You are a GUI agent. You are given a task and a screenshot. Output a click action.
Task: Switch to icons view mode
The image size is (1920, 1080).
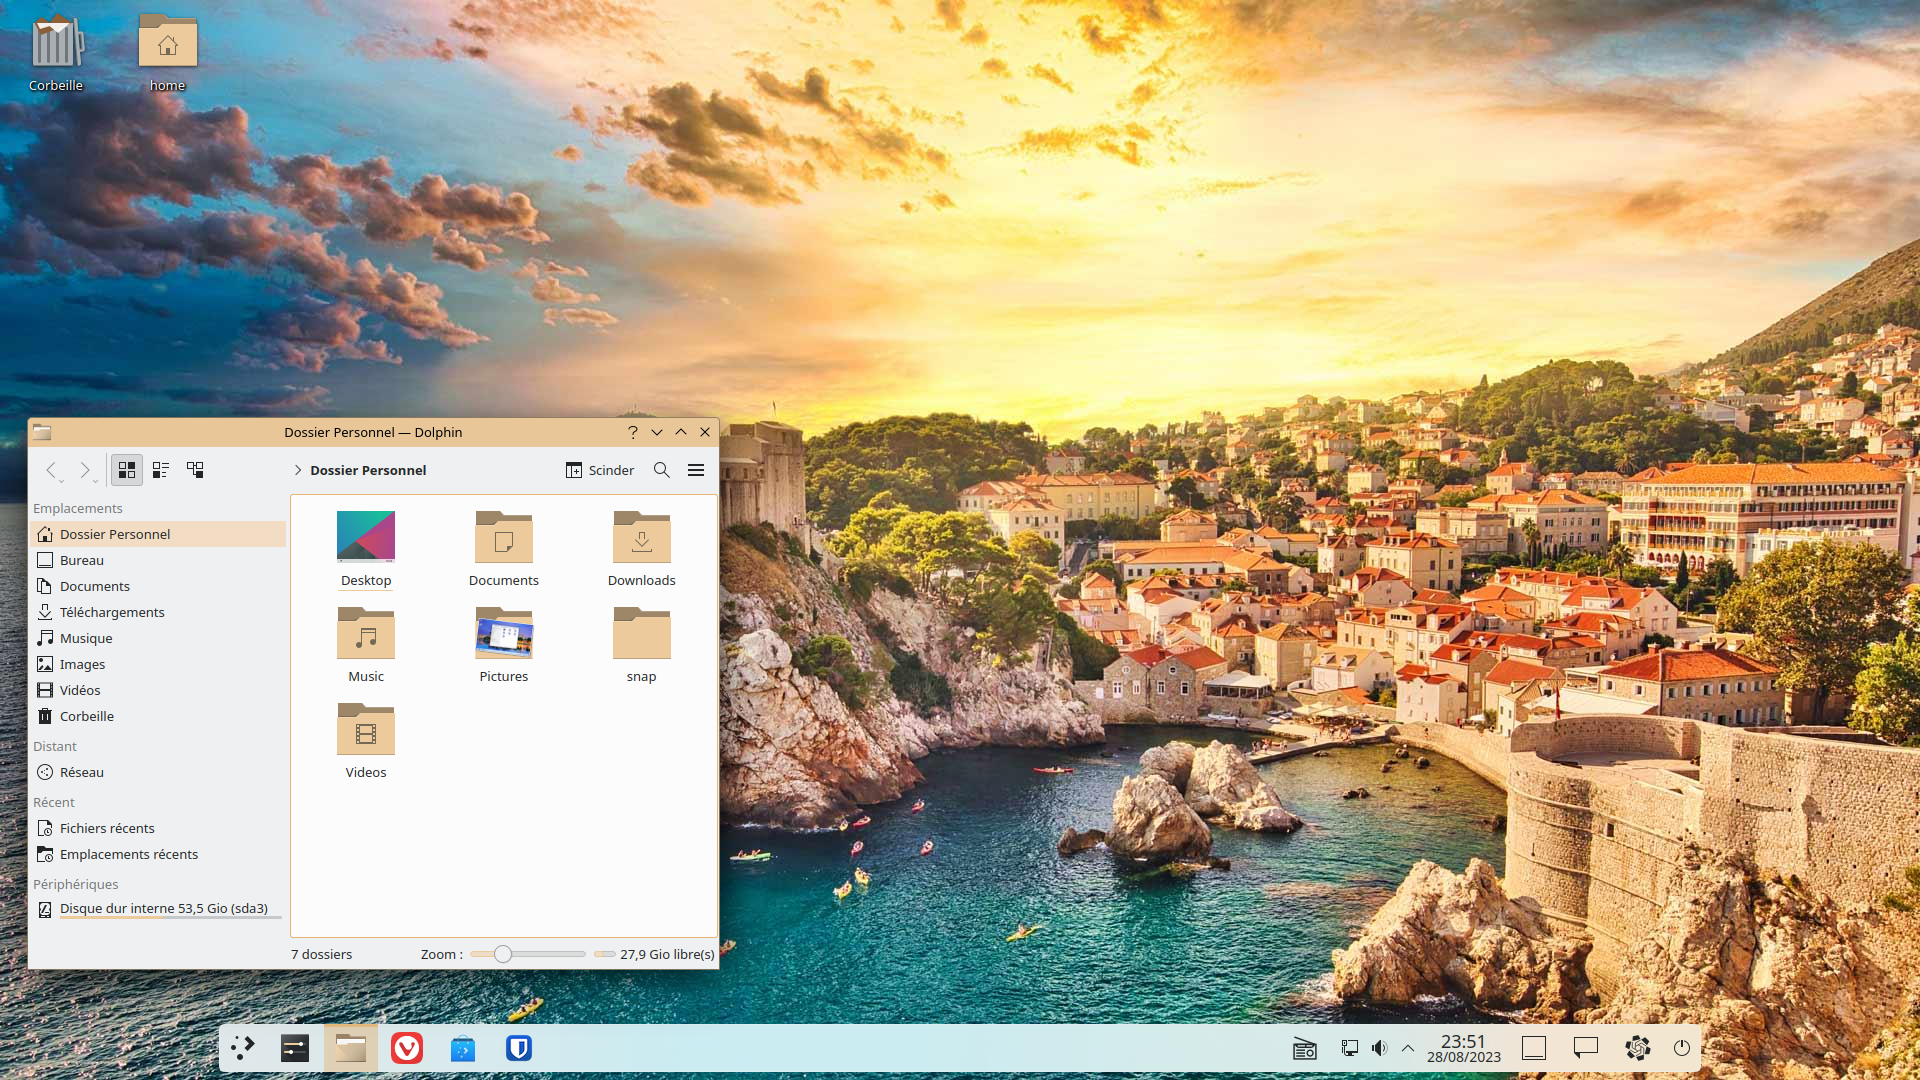coord(127,470)
